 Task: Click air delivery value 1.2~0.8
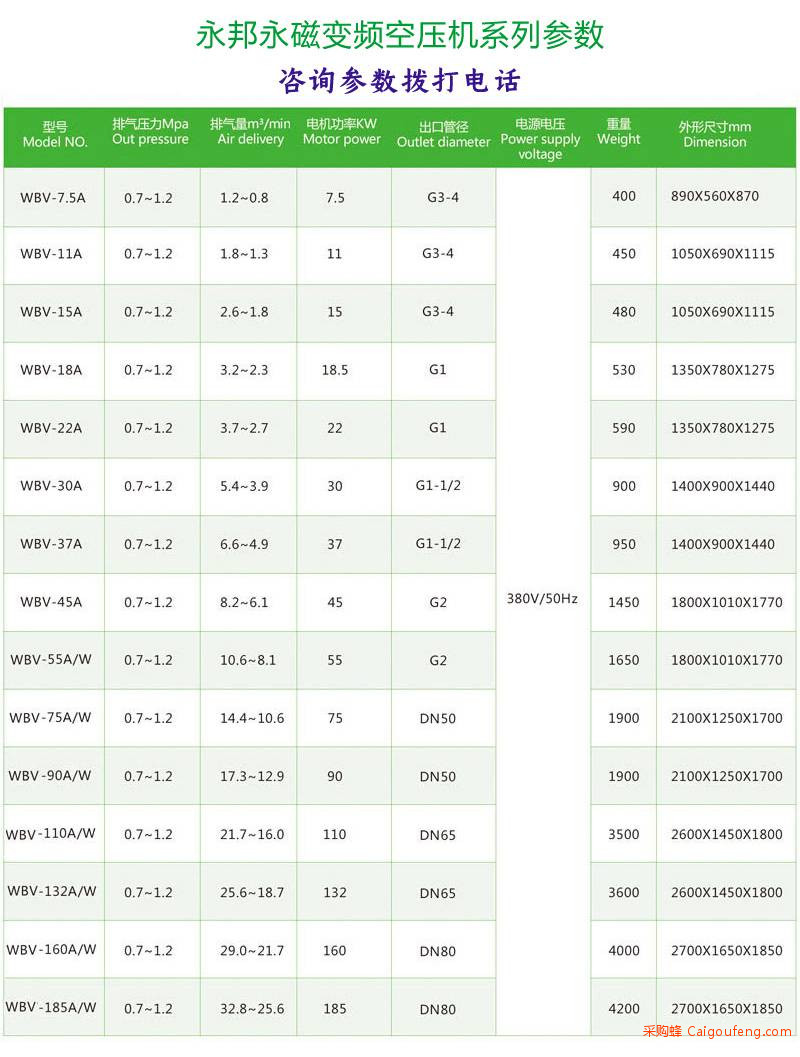[x=244, y=198]
